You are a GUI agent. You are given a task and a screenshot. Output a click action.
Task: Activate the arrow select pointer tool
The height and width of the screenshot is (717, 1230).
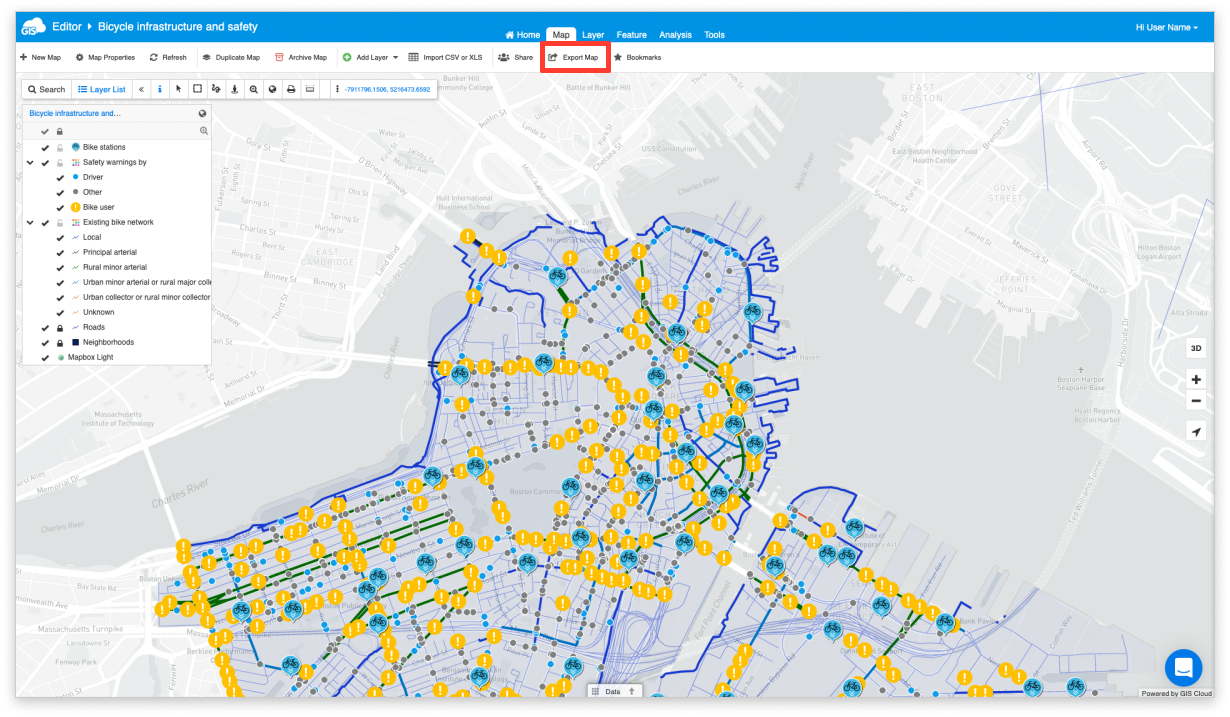click(x=178, y=89)
